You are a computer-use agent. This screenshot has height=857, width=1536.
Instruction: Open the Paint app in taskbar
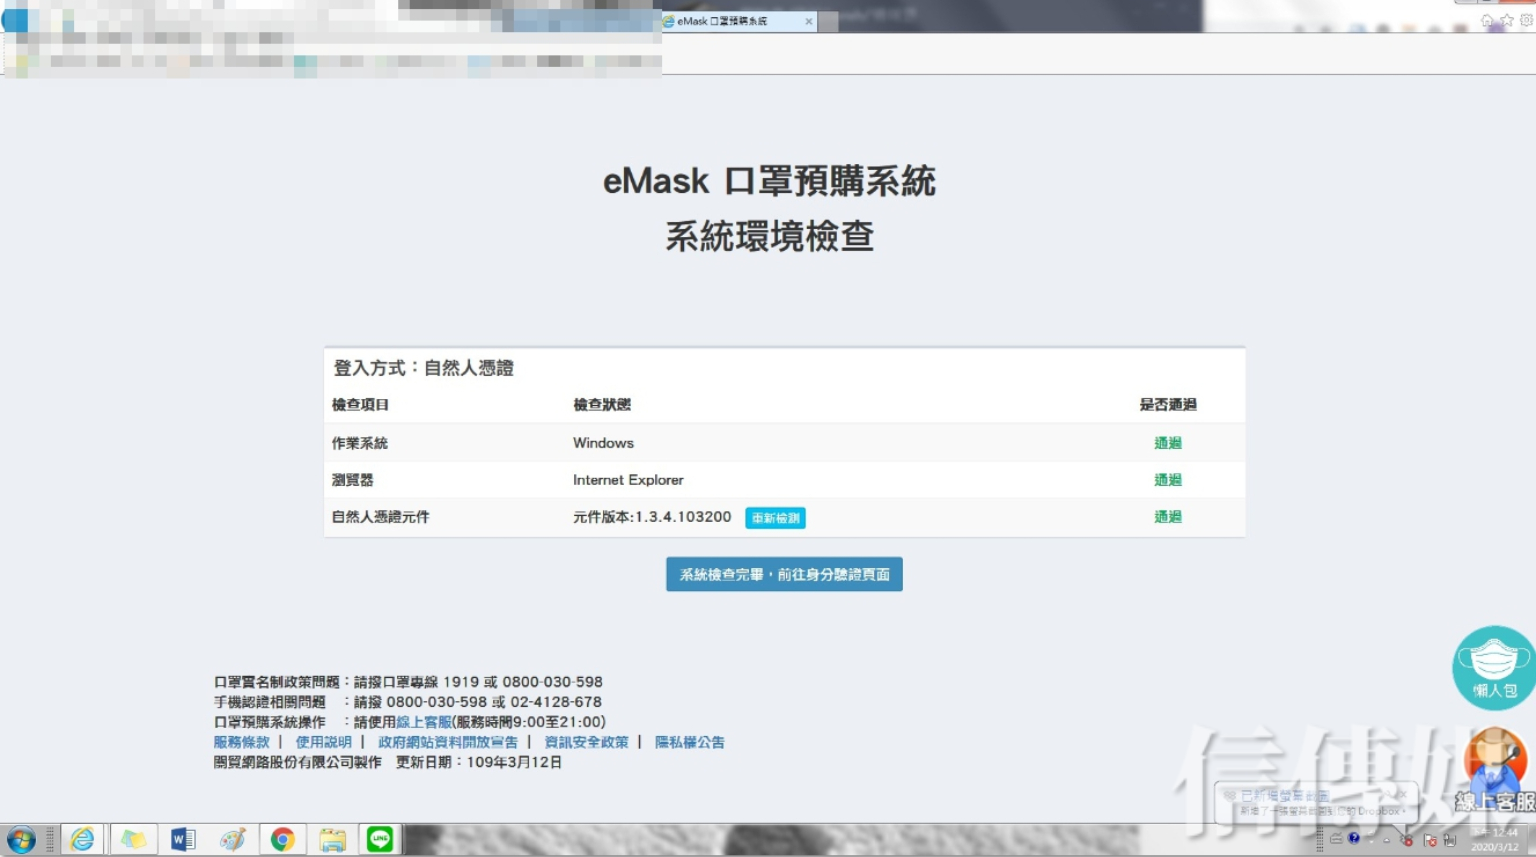233,839
